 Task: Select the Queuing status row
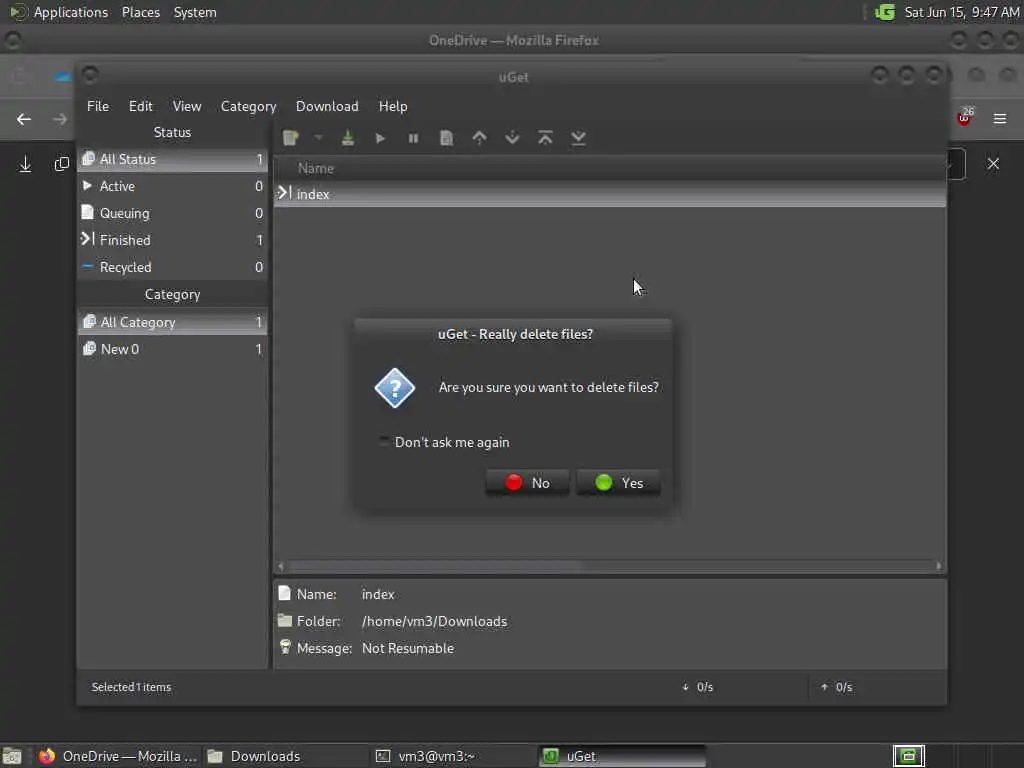172,213
